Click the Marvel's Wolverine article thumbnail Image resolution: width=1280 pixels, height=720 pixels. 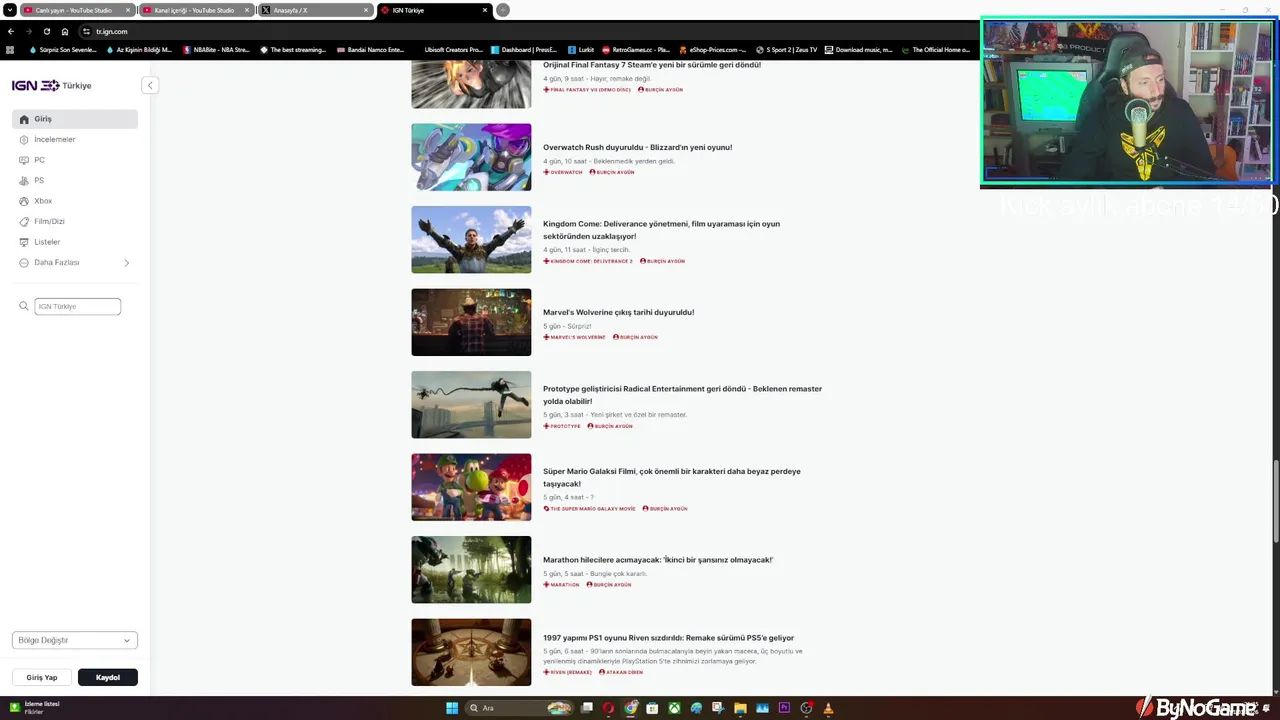coord(471,322)
